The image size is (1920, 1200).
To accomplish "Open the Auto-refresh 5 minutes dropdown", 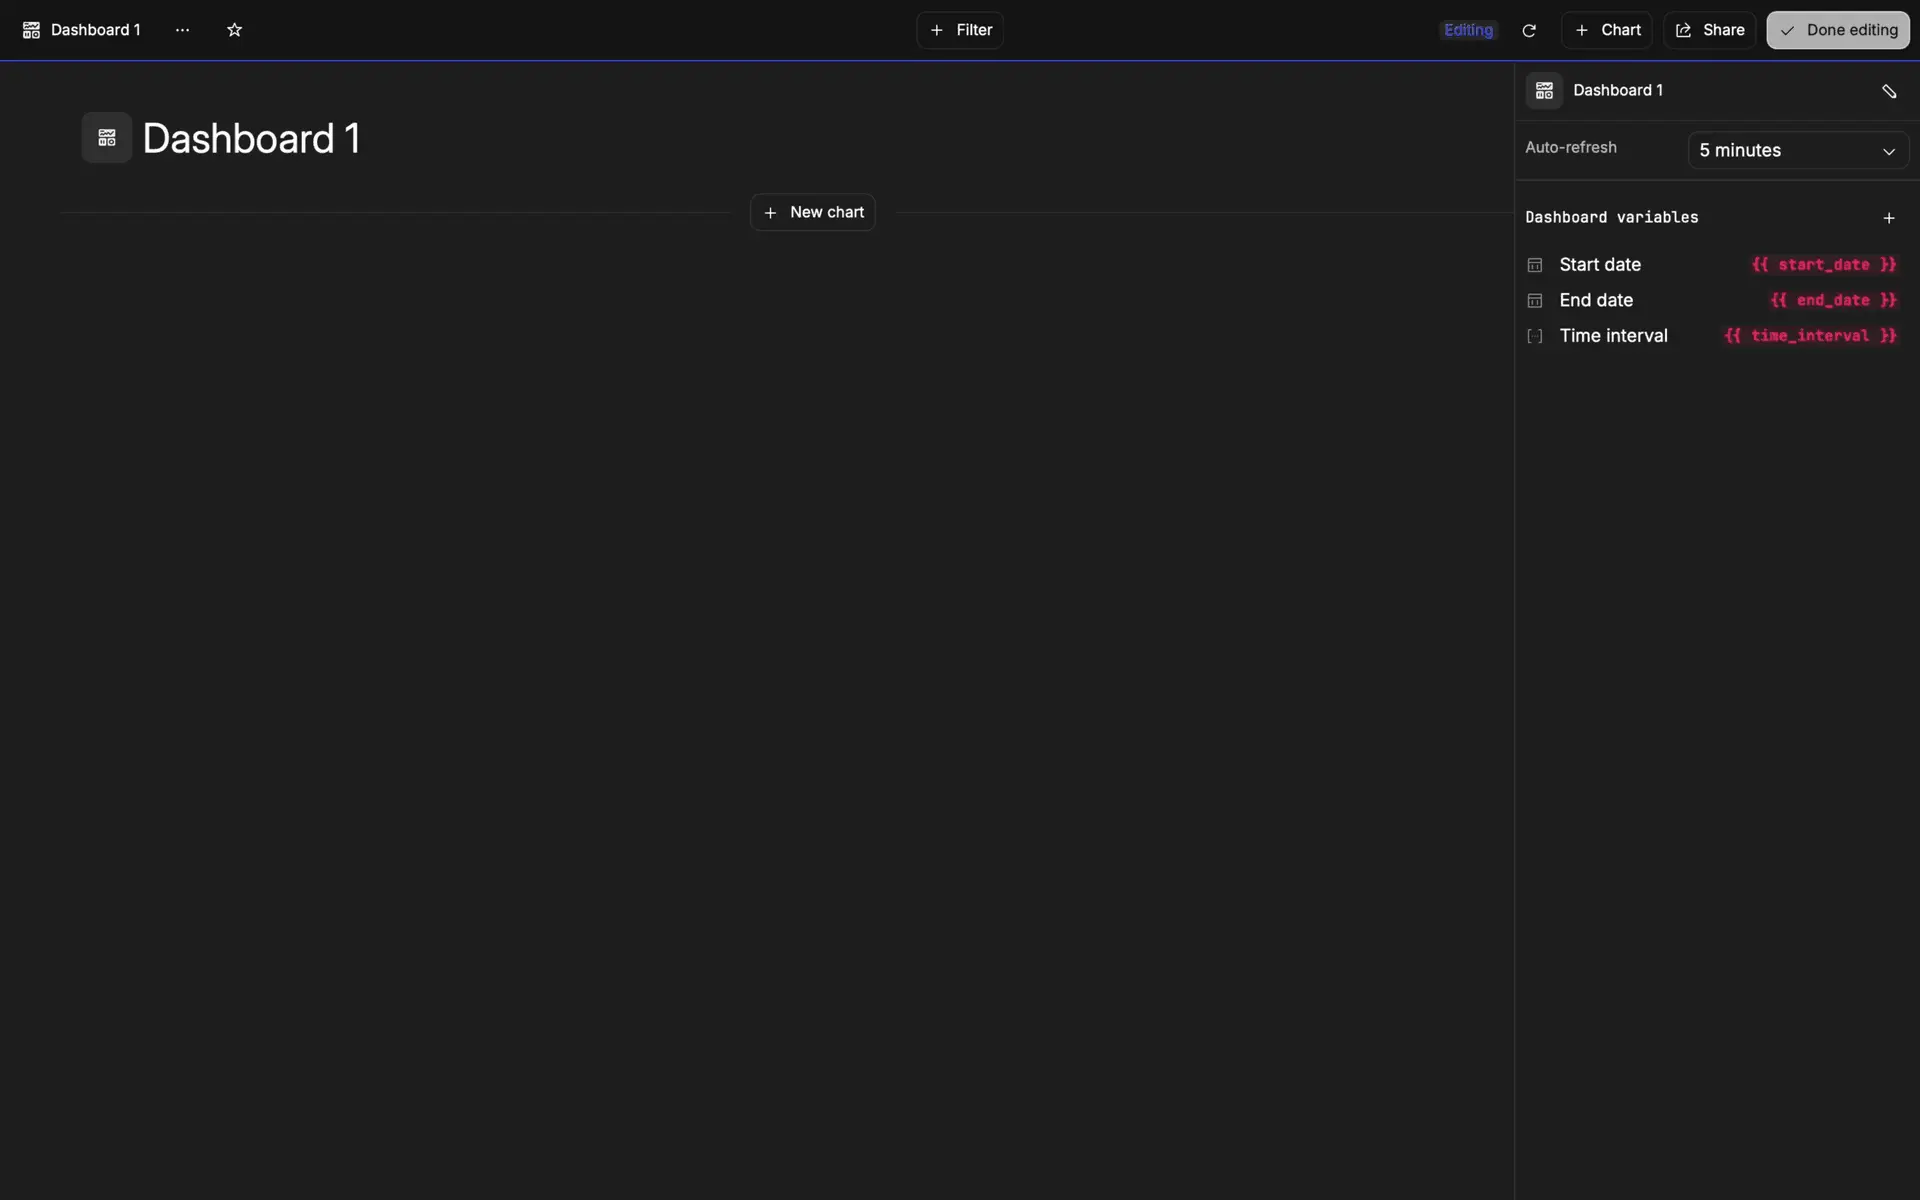I will (x=1797, y=151).
